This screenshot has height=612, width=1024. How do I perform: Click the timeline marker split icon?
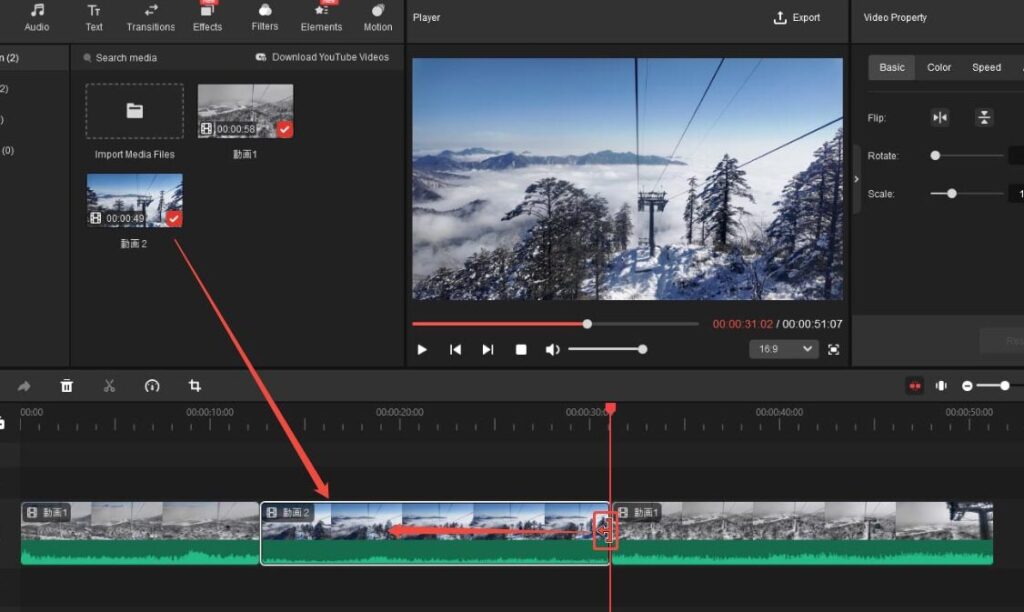(x=941, y=386)
